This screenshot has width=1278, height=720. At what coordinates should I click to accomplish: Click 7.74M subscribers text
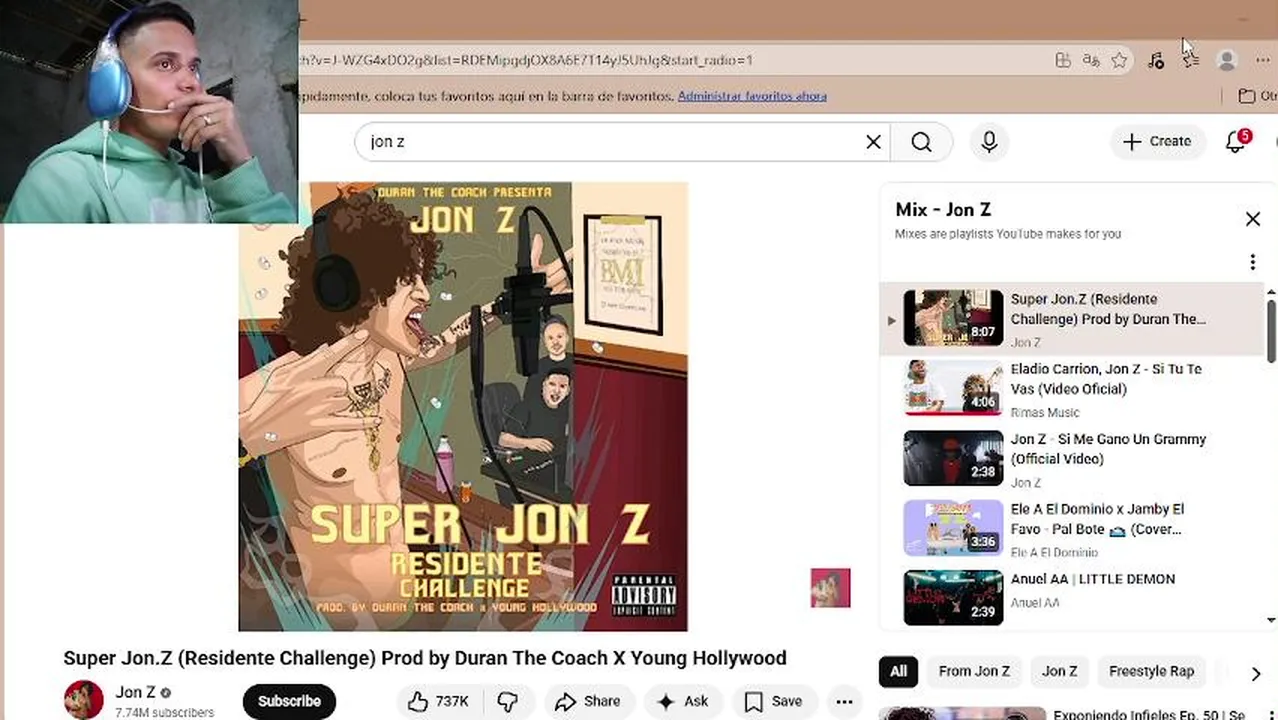tap(164, 713)
